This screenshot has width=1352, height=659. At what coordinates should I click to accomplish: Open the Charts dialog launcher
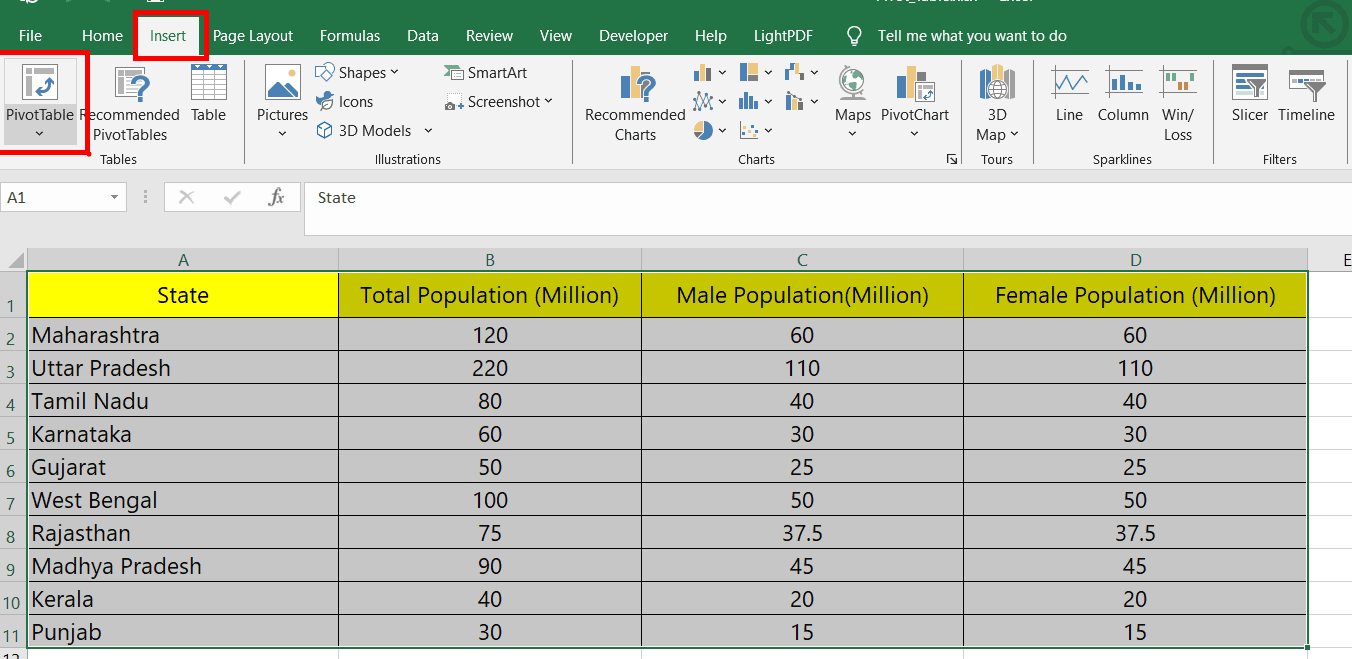tap(952, 159)
